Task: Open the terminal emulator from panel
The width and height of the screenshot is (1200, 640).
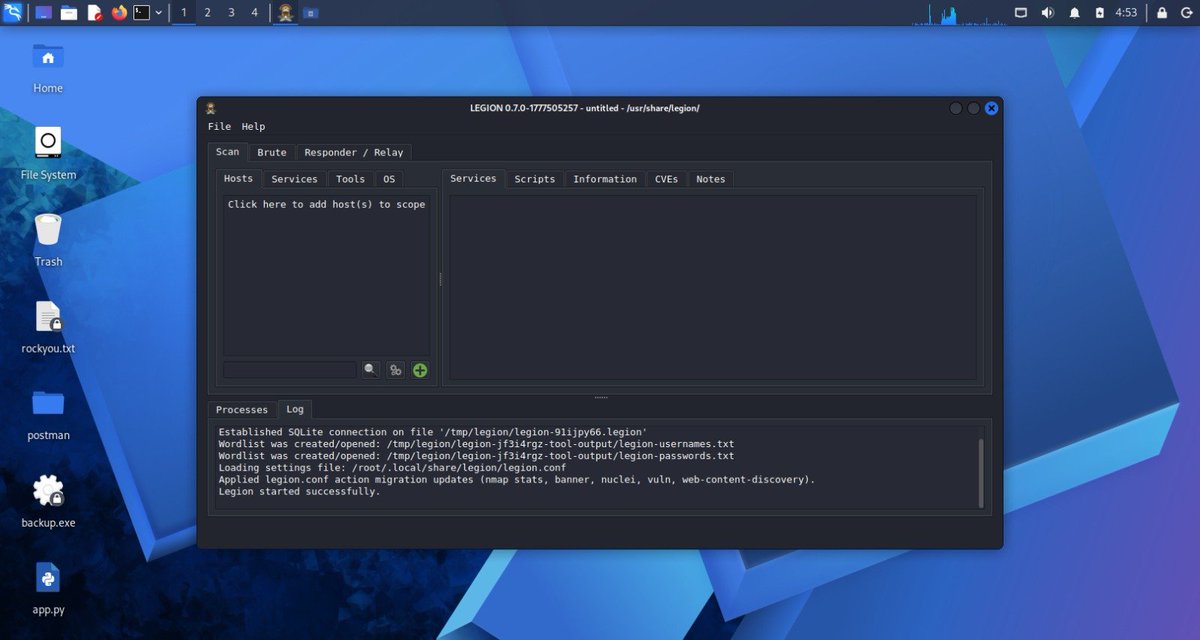Action: pyautogui.click(x=143, y=13)
